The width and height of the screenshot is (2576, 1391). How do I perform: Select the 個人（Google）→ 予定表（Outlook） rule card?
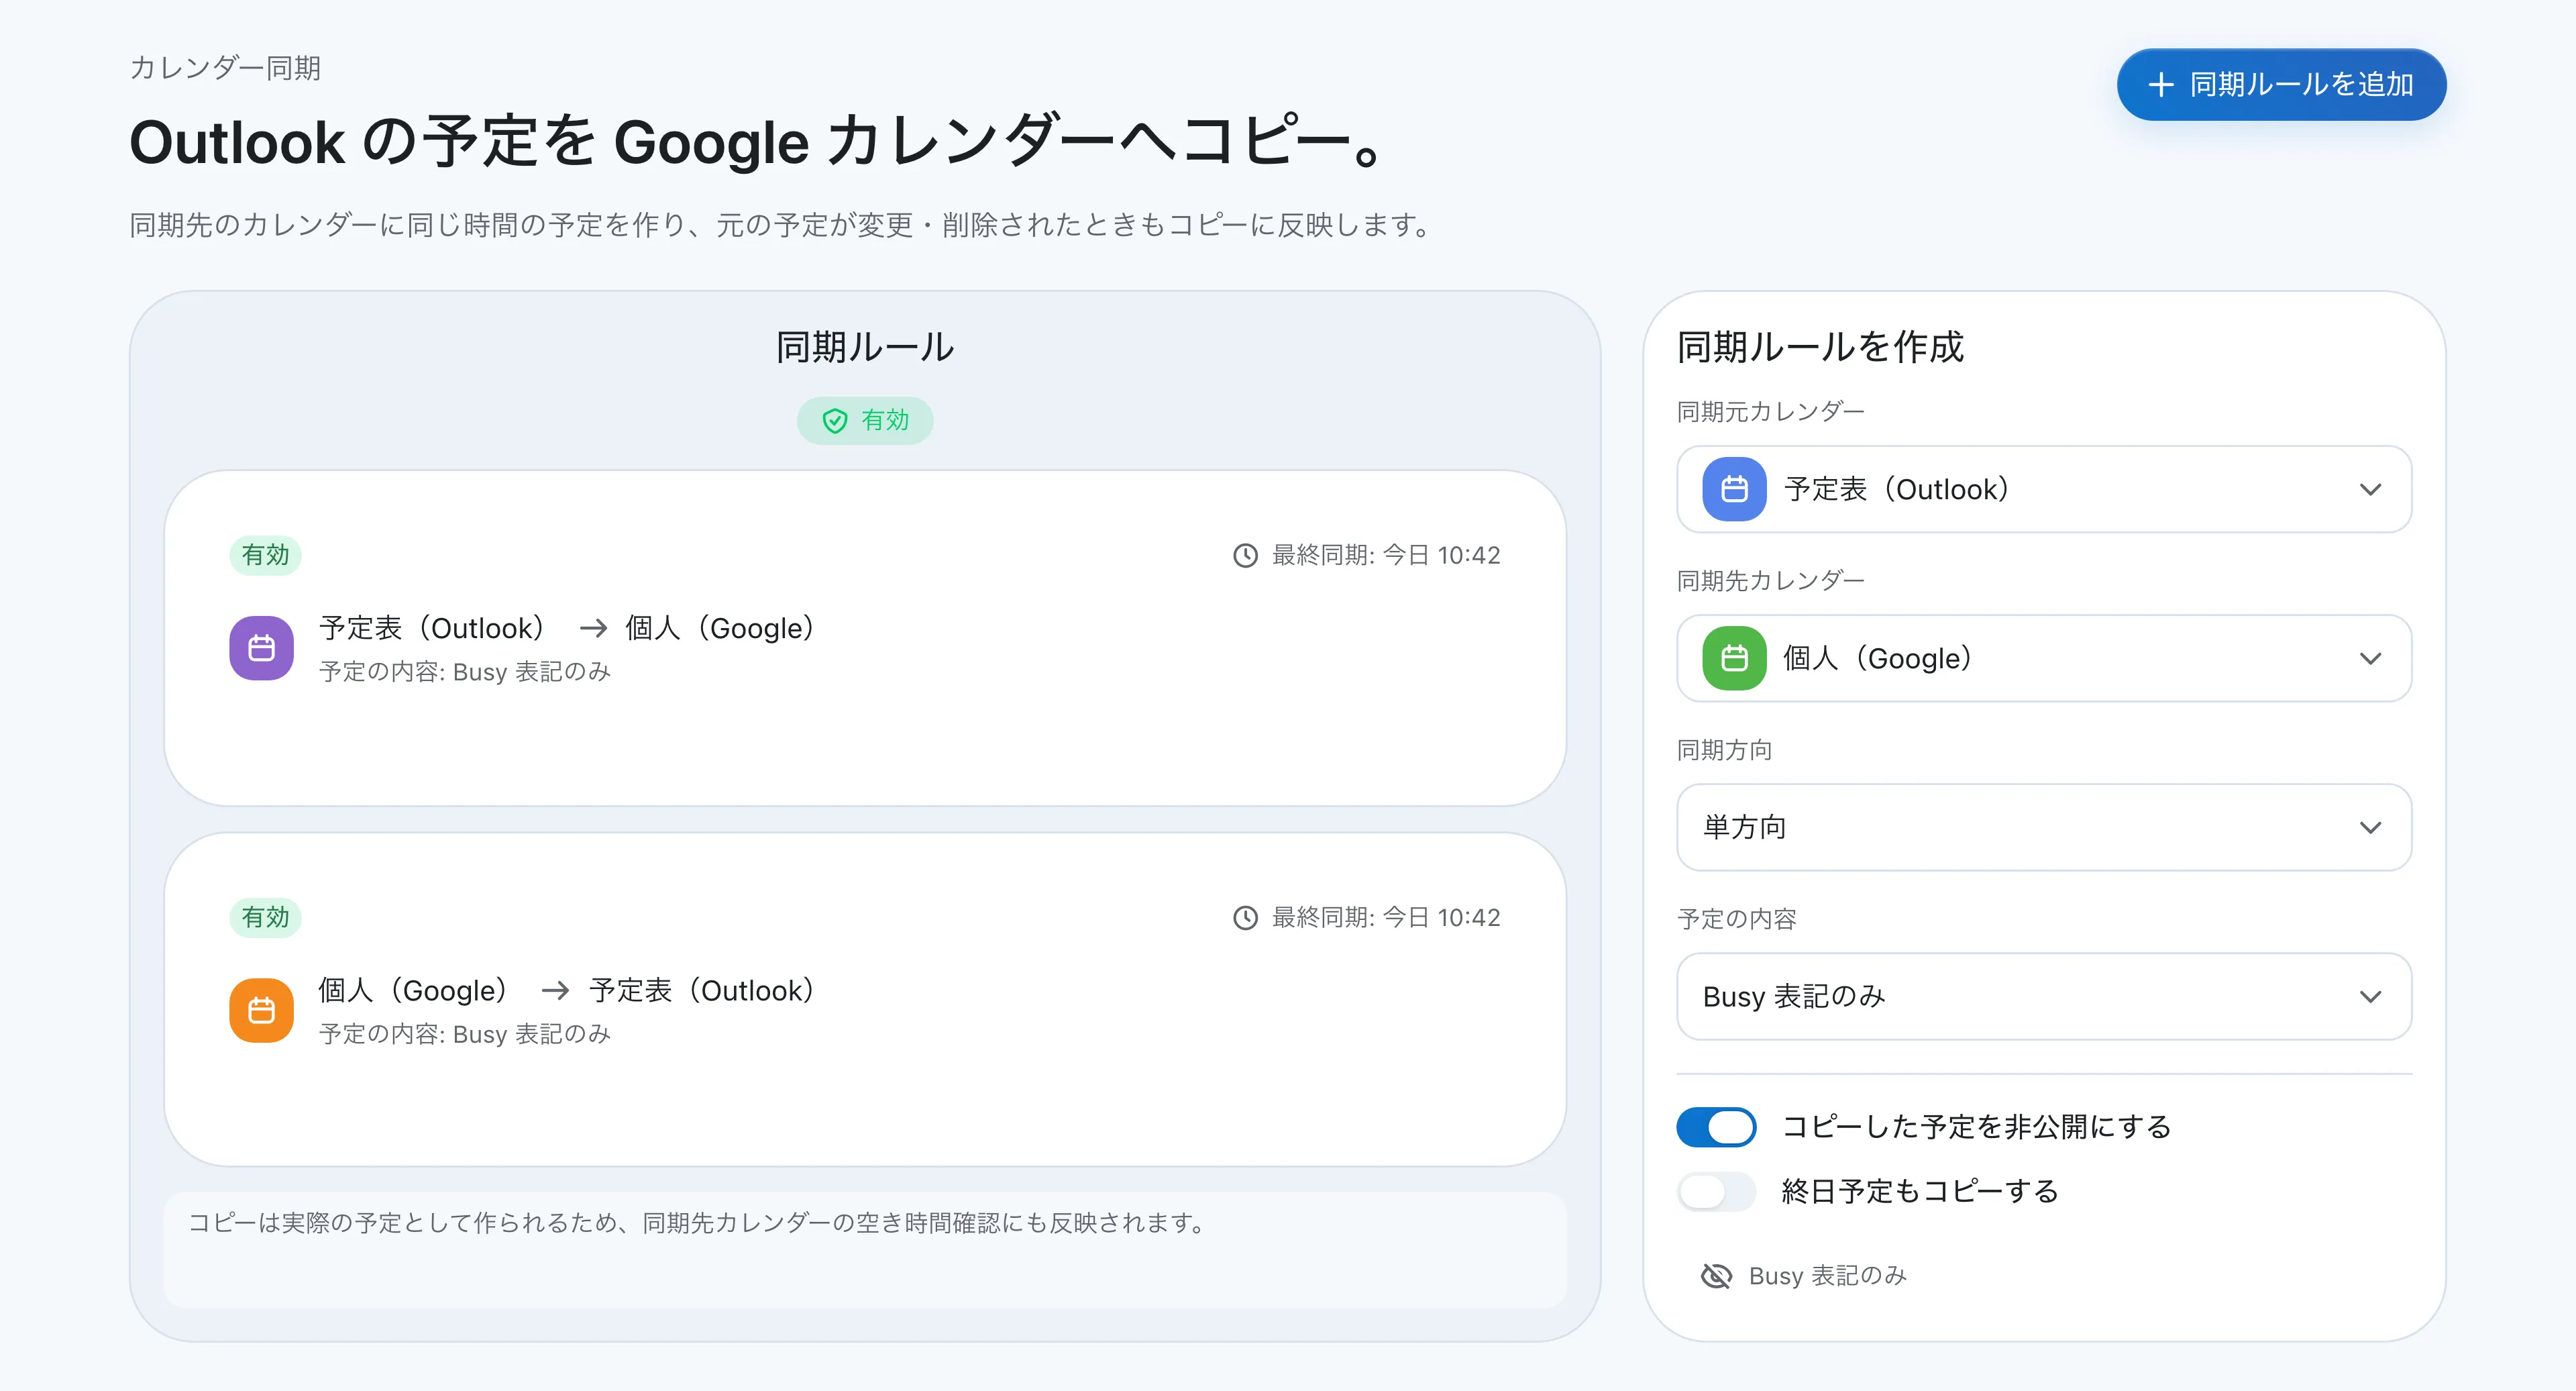pos(865,999)
